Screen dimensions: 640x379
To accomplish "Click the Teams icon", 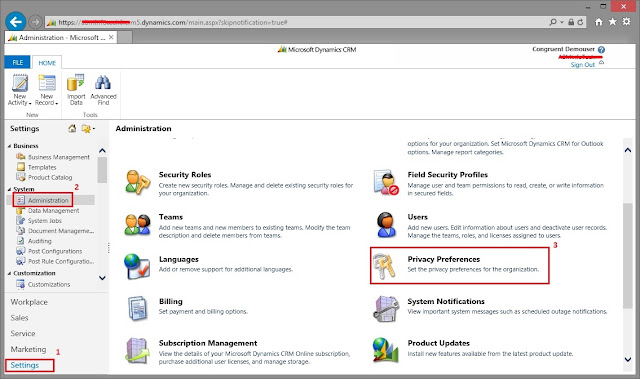I will (138, 224).
